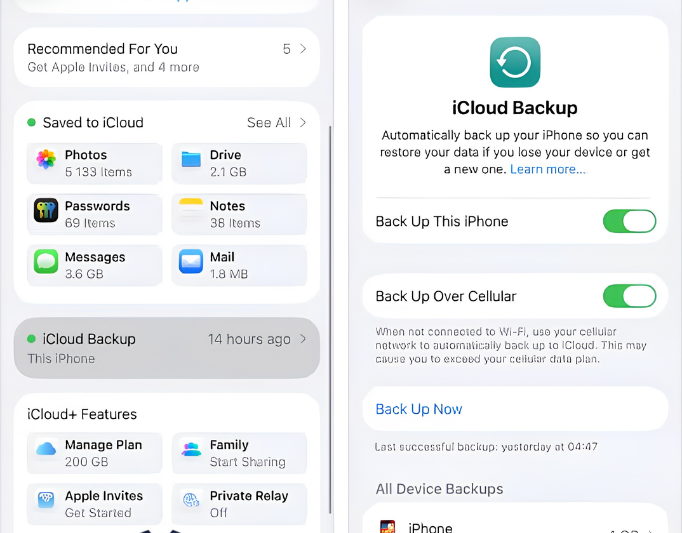The height and width of the screenshot is (533, 682).
Task: Disable Back Up Over Cellular switch
Action: point(629,296)
